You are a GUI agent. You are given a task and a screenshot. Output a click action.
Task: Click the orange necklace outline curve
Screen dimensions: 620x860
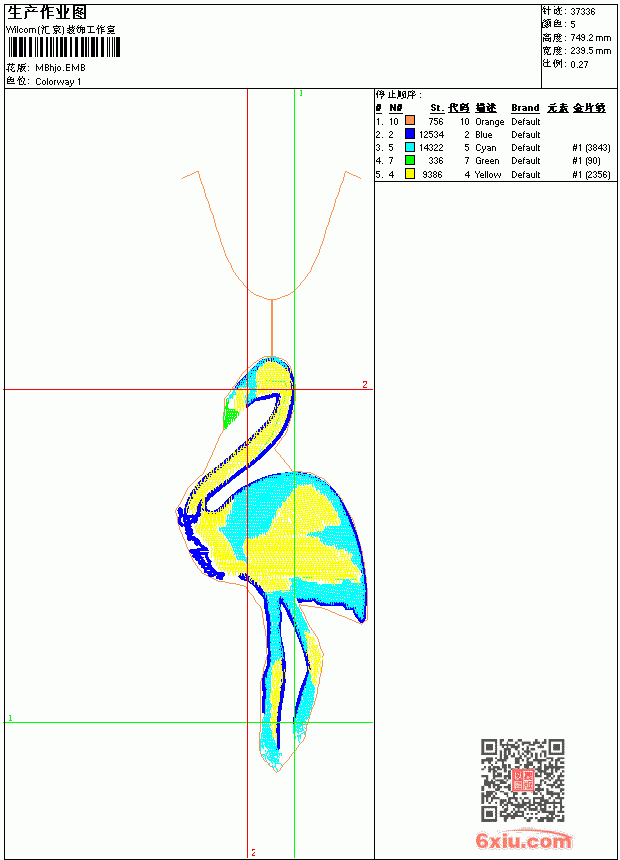click(x=272, y=235)
